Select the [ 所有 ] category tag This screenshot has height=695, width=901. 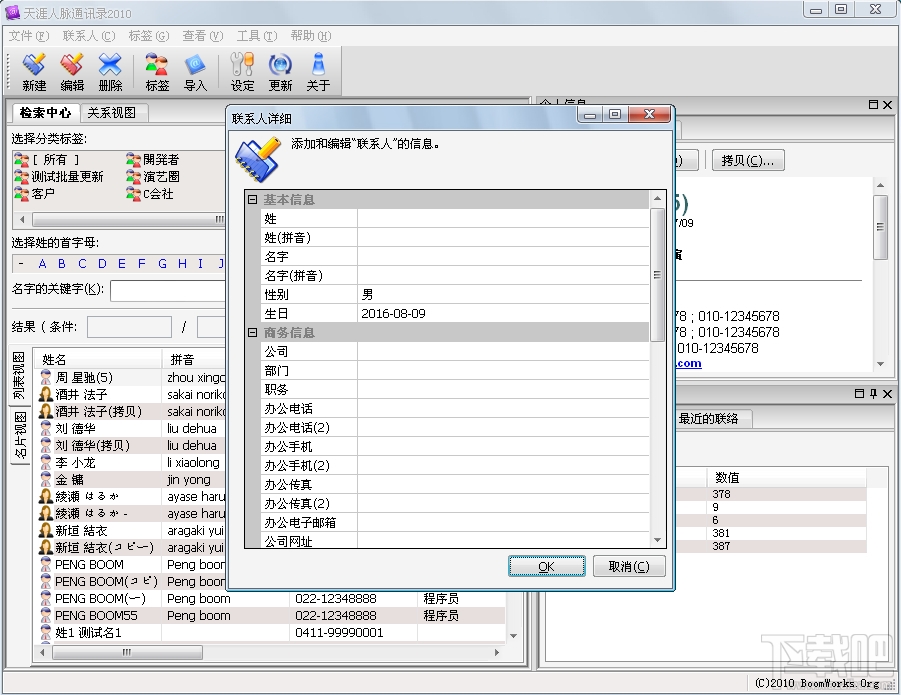pyautogui.click(x=48, y=159)
